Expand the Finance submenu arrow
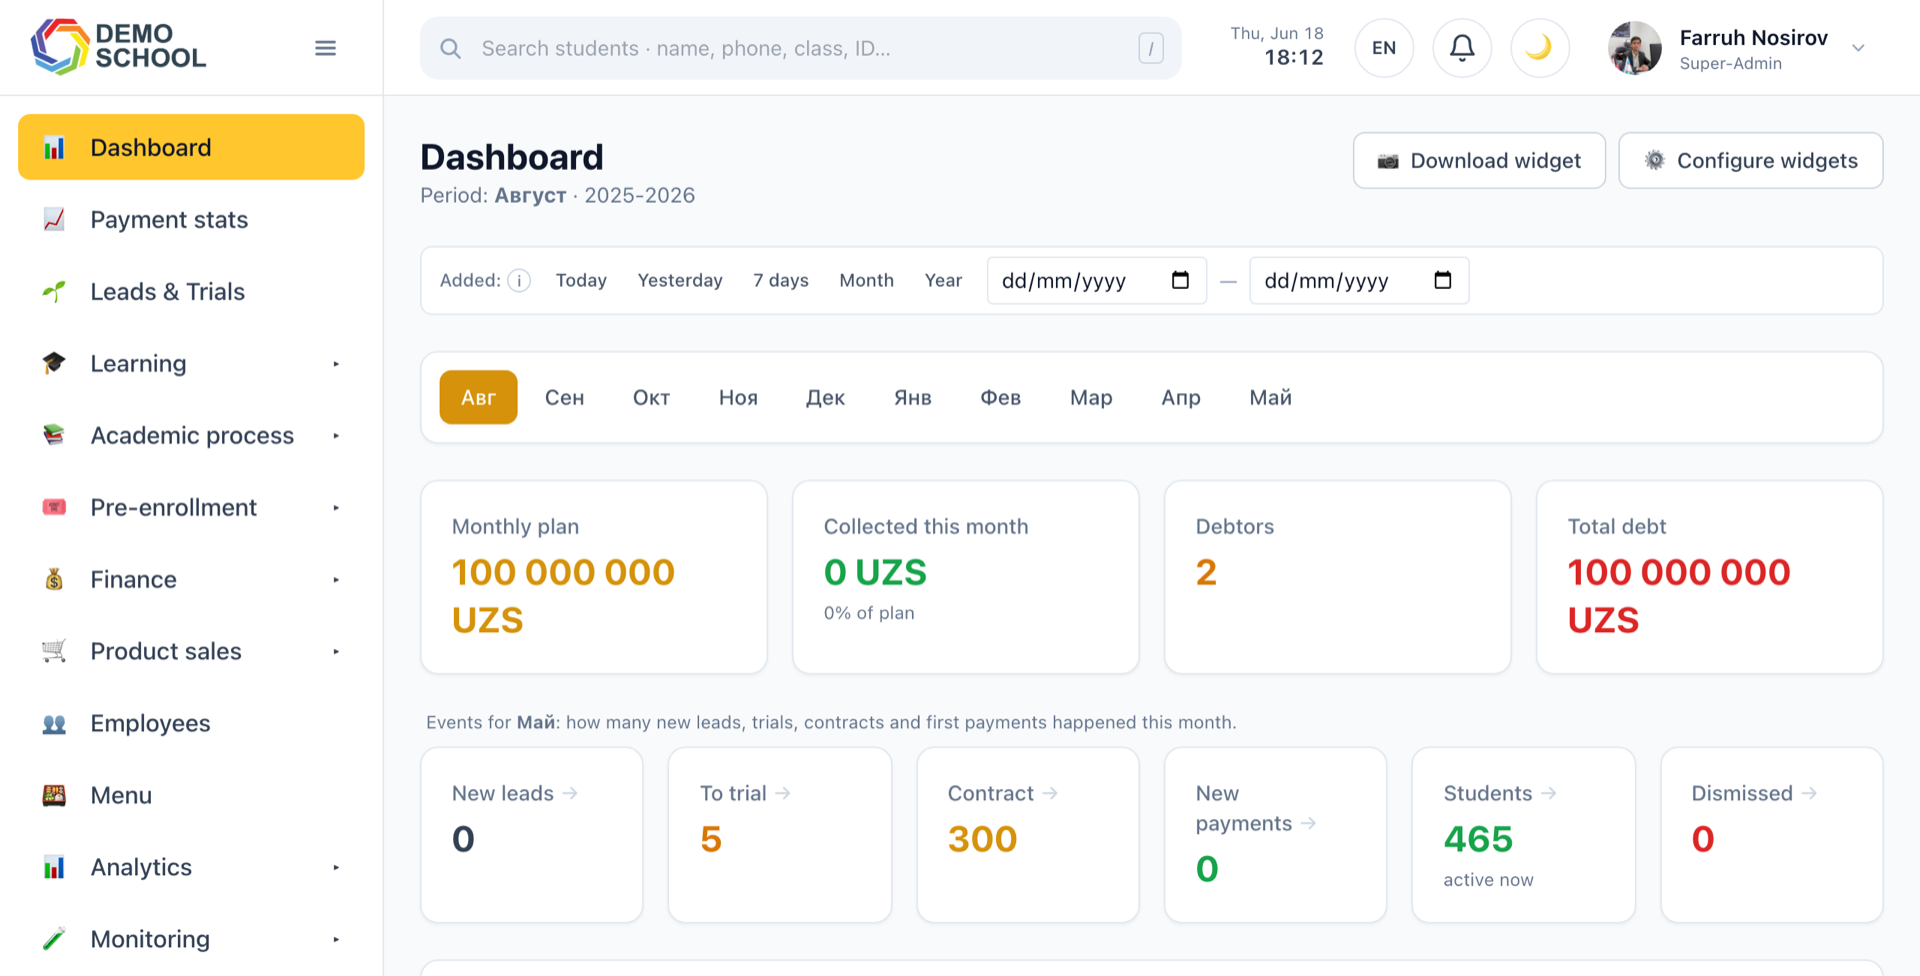The height and width of the screenshot is (976, 1920). [336, 580]
